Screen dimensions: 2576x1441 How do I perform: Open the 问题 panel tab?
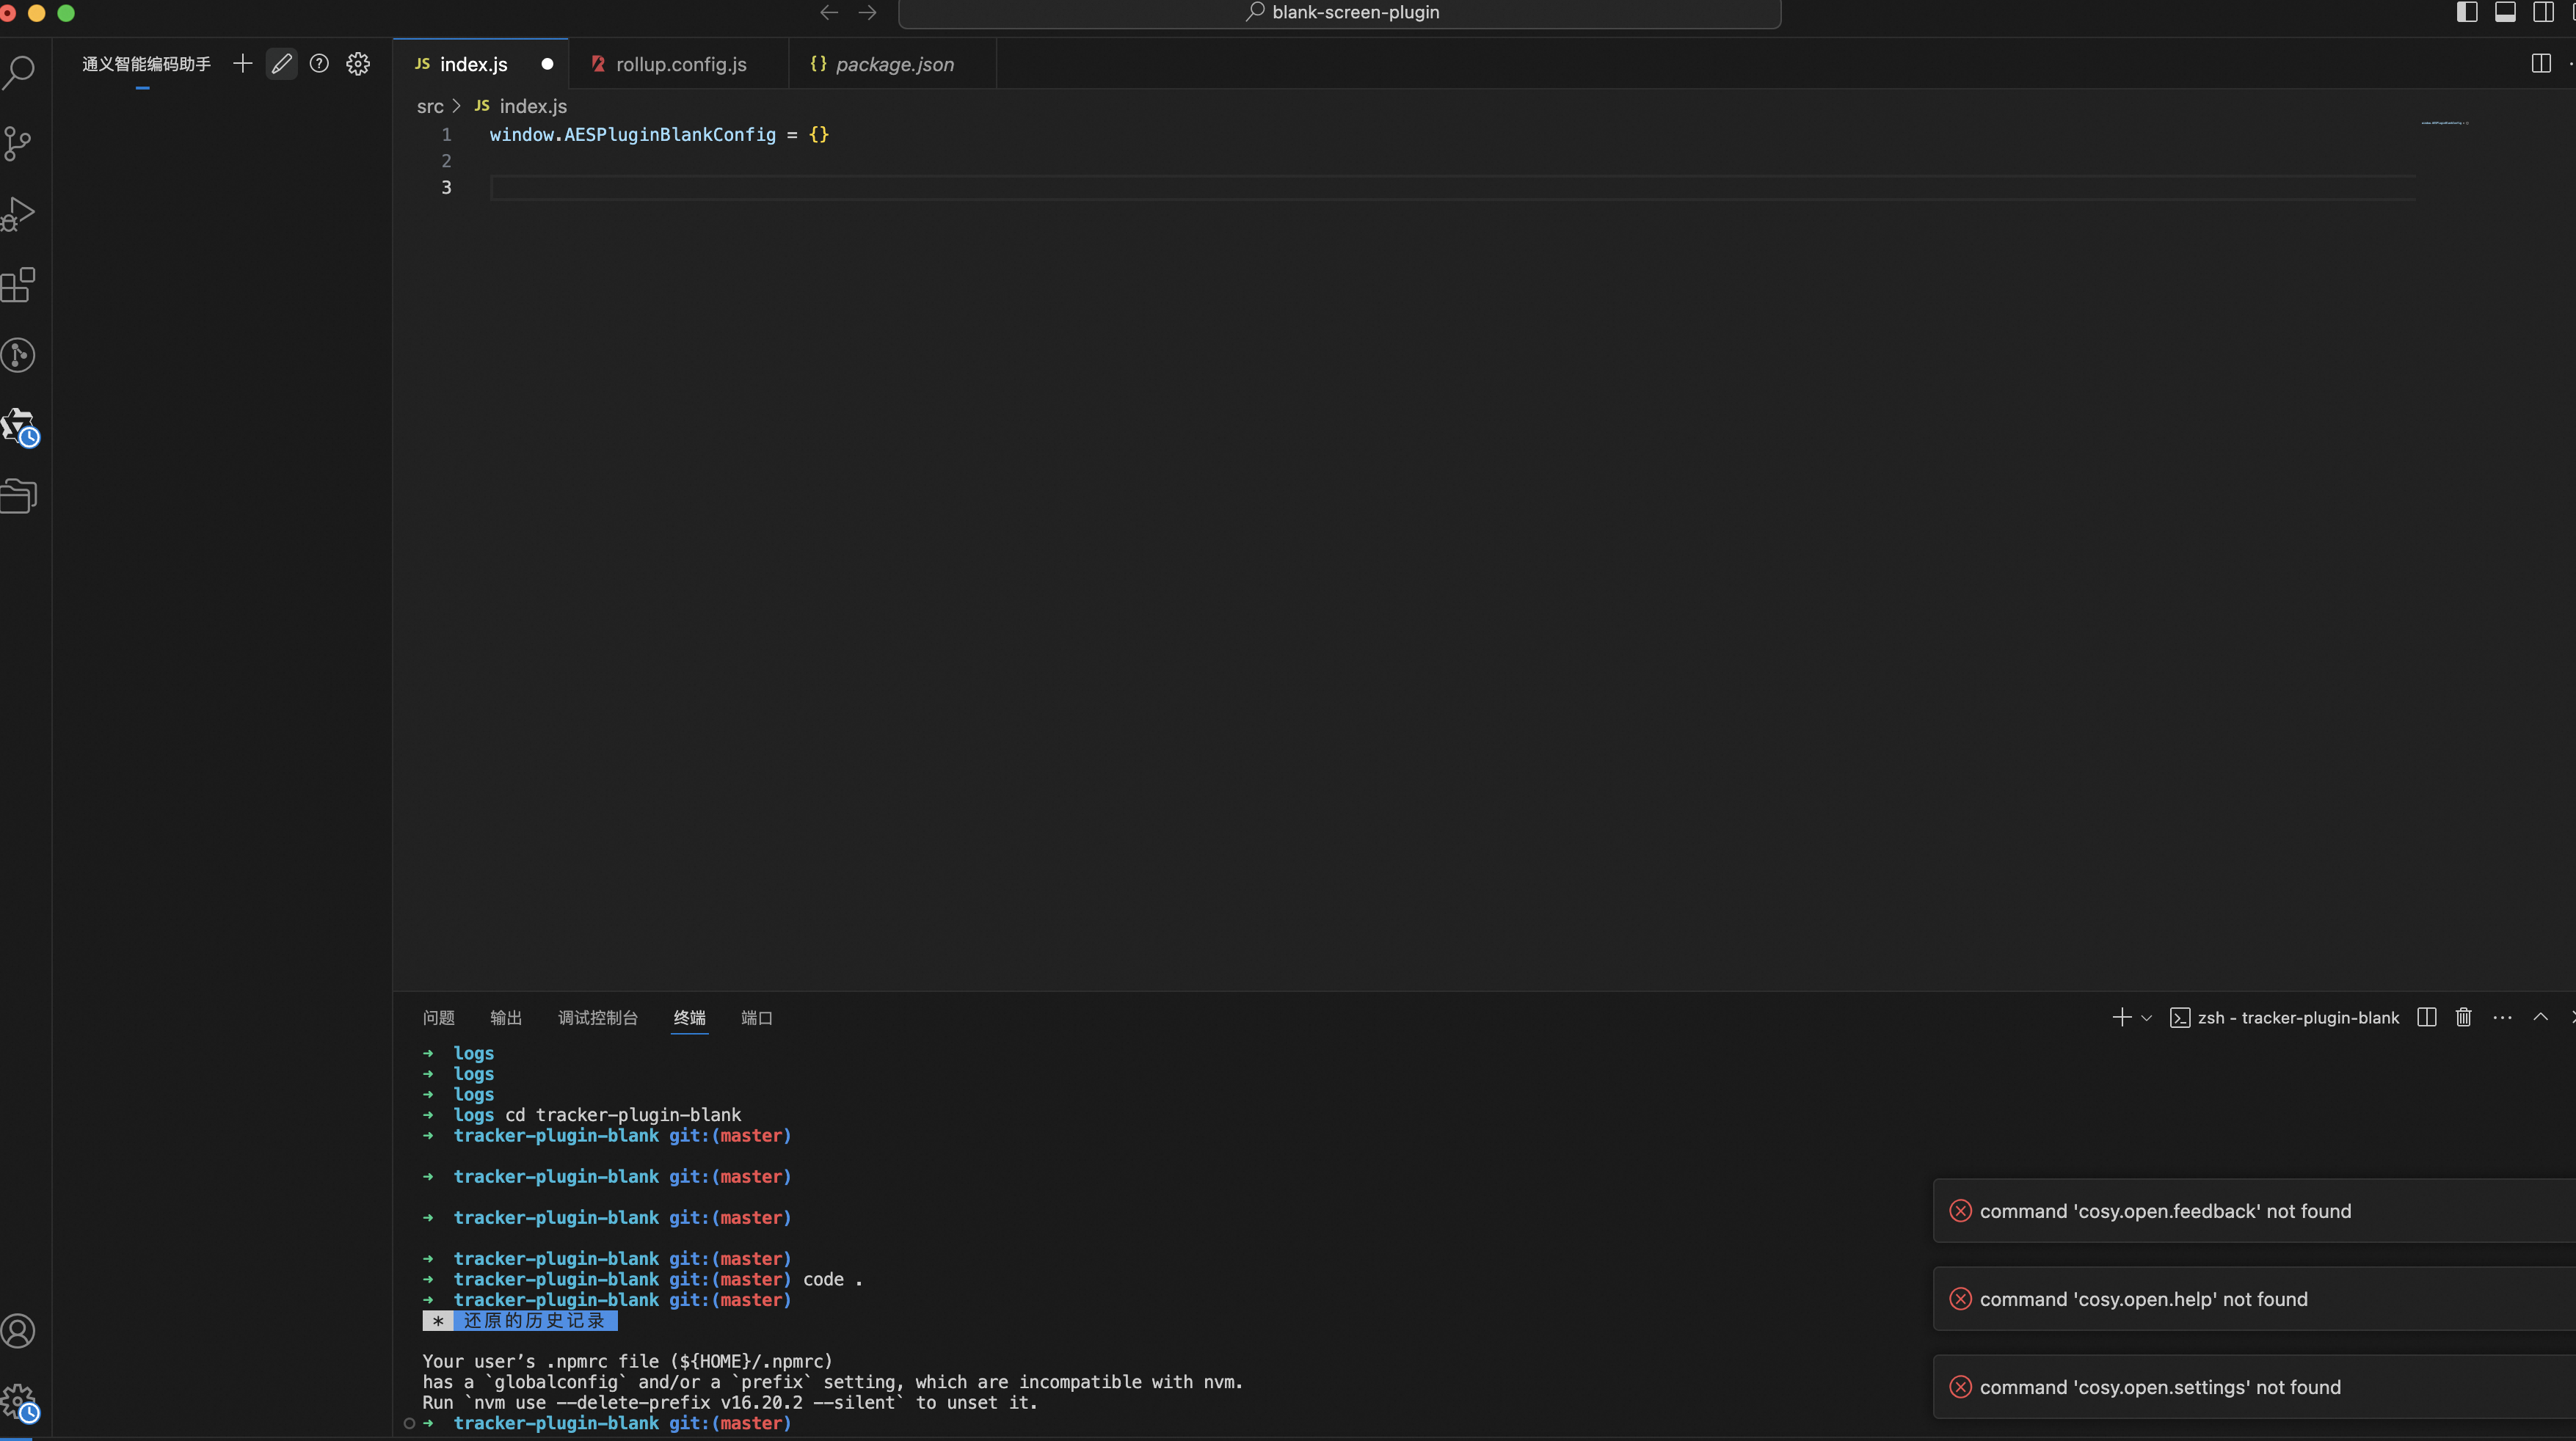(438, 1018)
